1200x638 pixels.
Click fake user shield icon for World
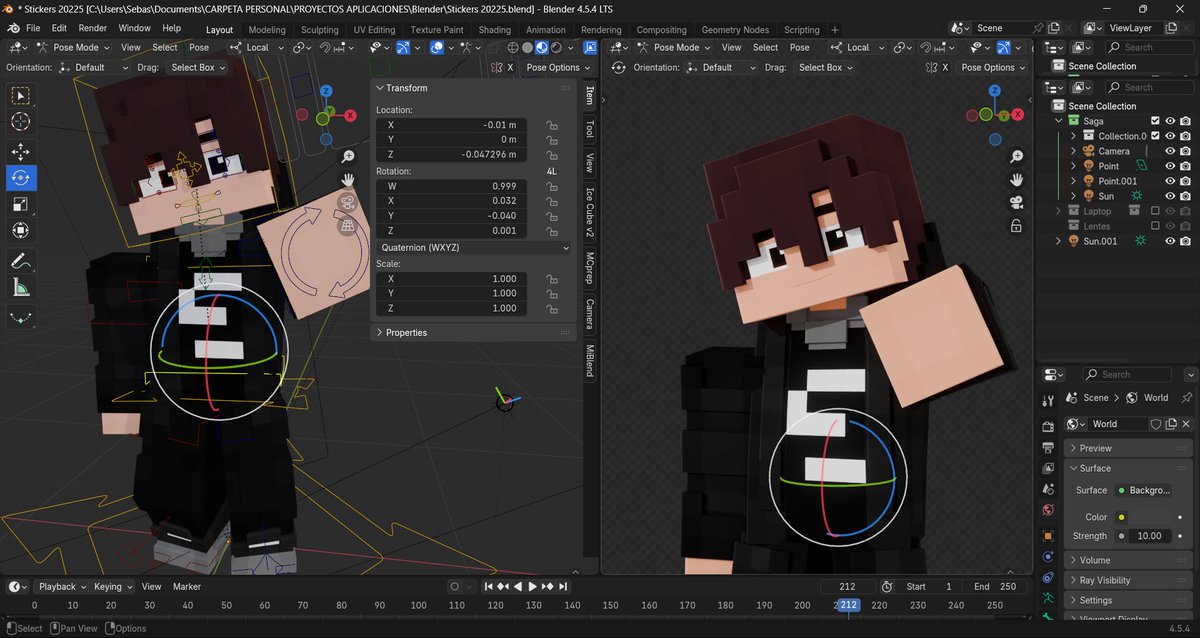click(x=1156, y=424)
